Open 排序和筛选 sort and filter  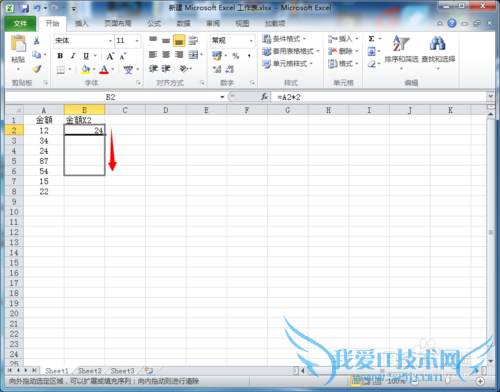[401, 52]
